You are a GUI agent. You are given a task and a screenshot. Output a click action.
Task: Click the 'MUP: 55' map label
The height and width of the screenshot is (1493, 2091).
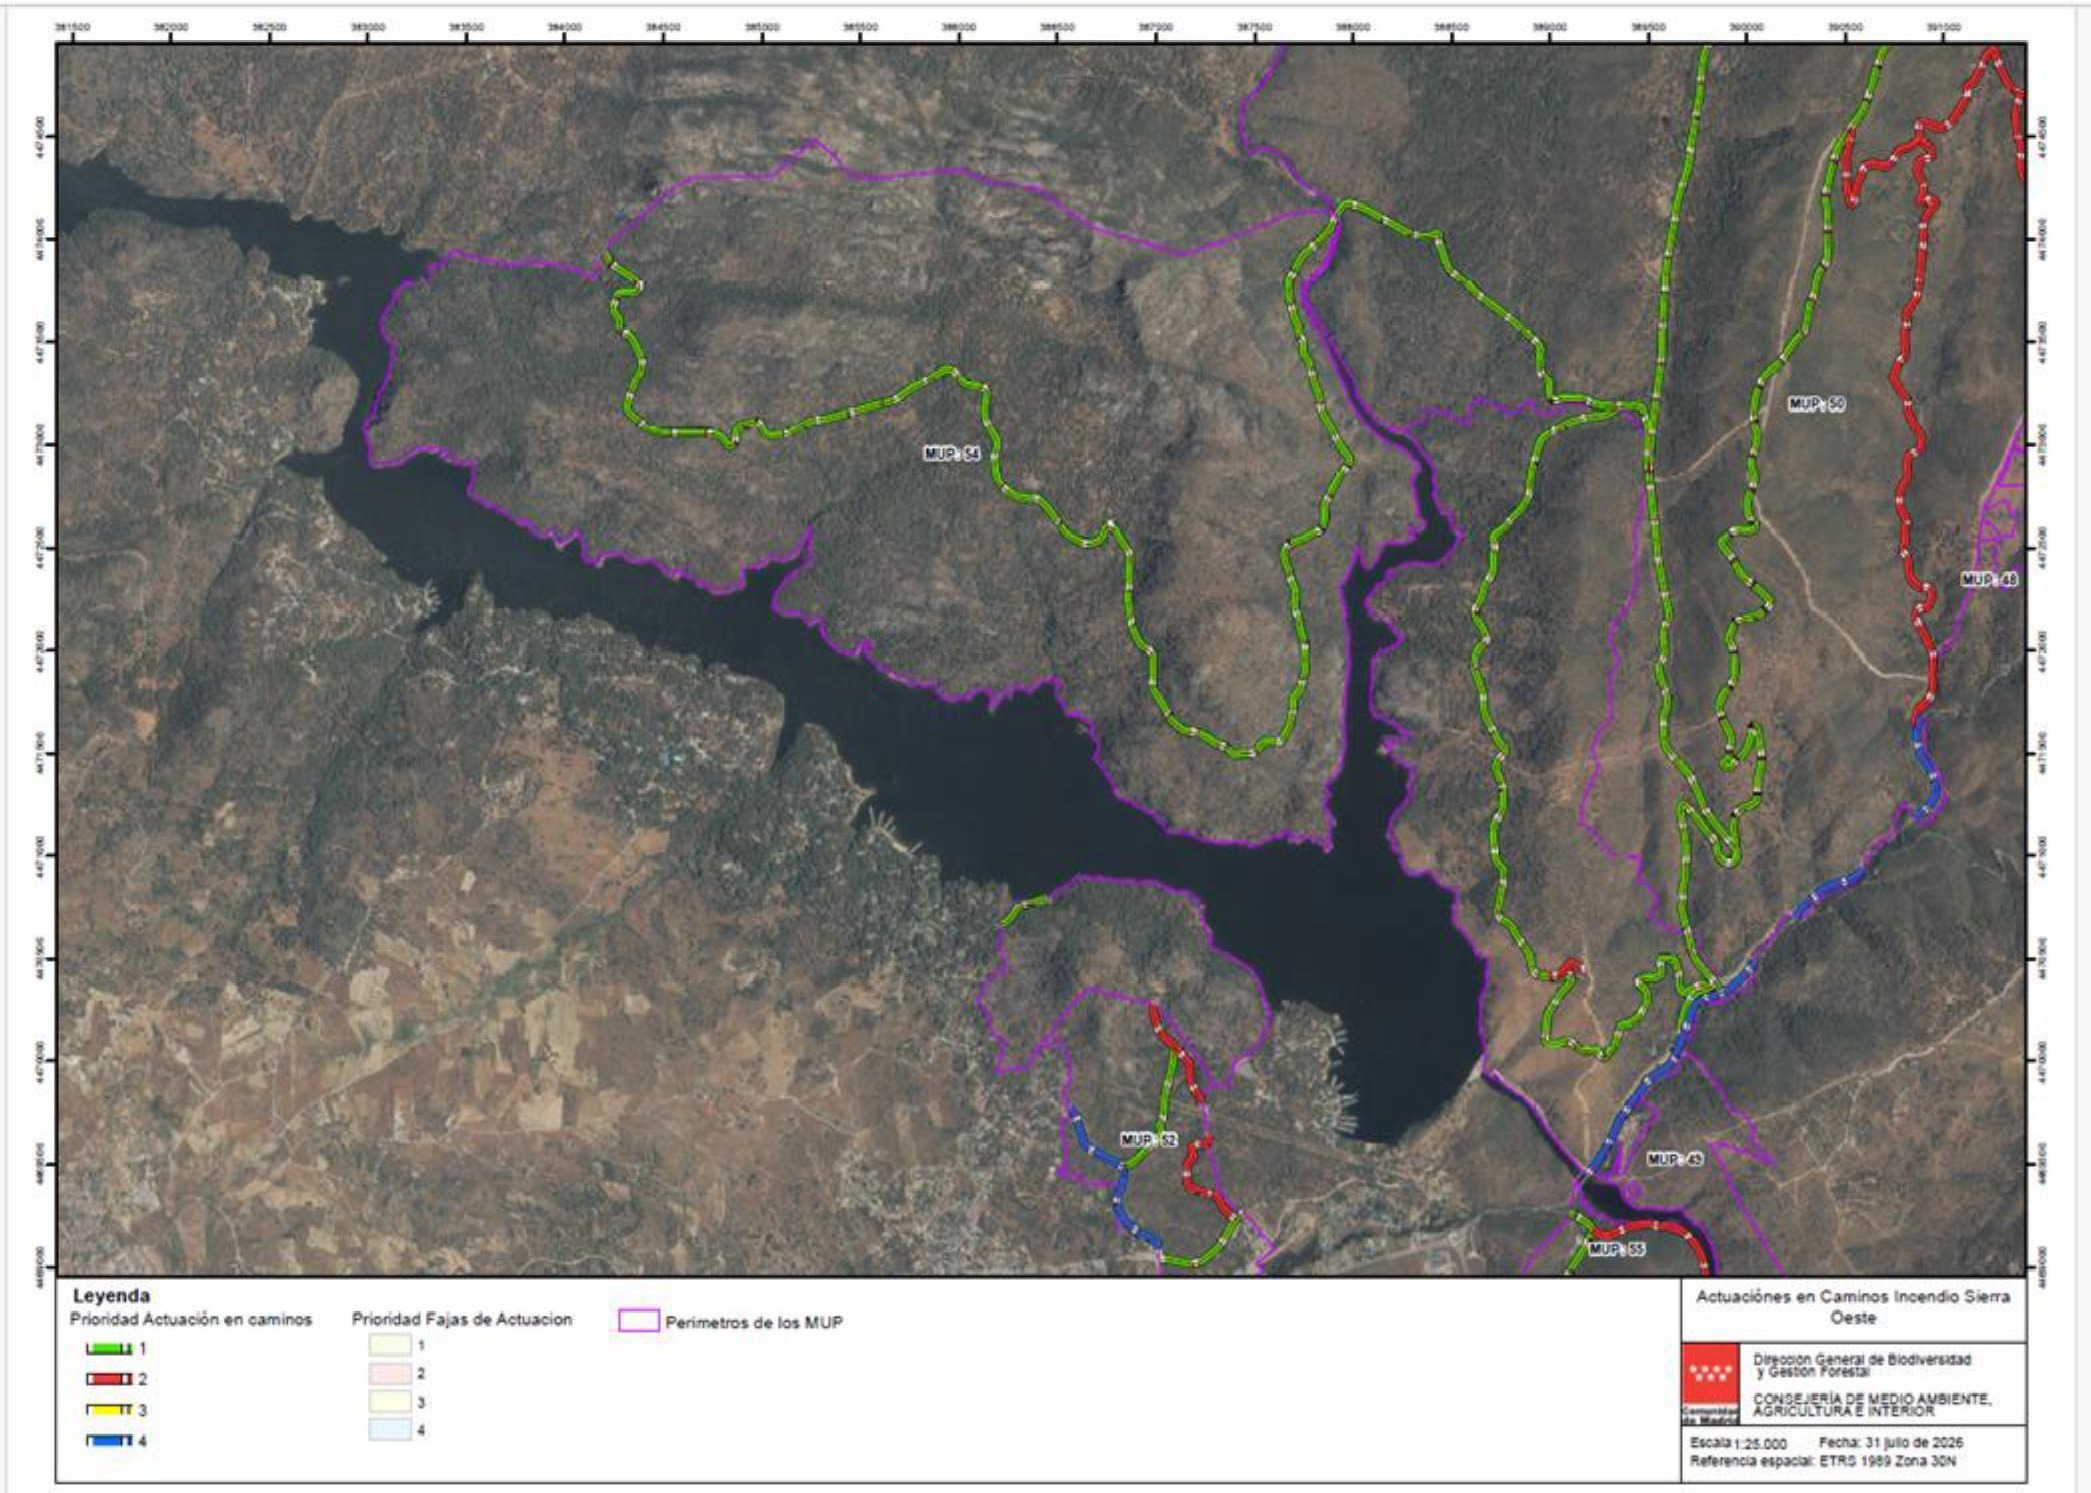click(x=1616, y=1249)
